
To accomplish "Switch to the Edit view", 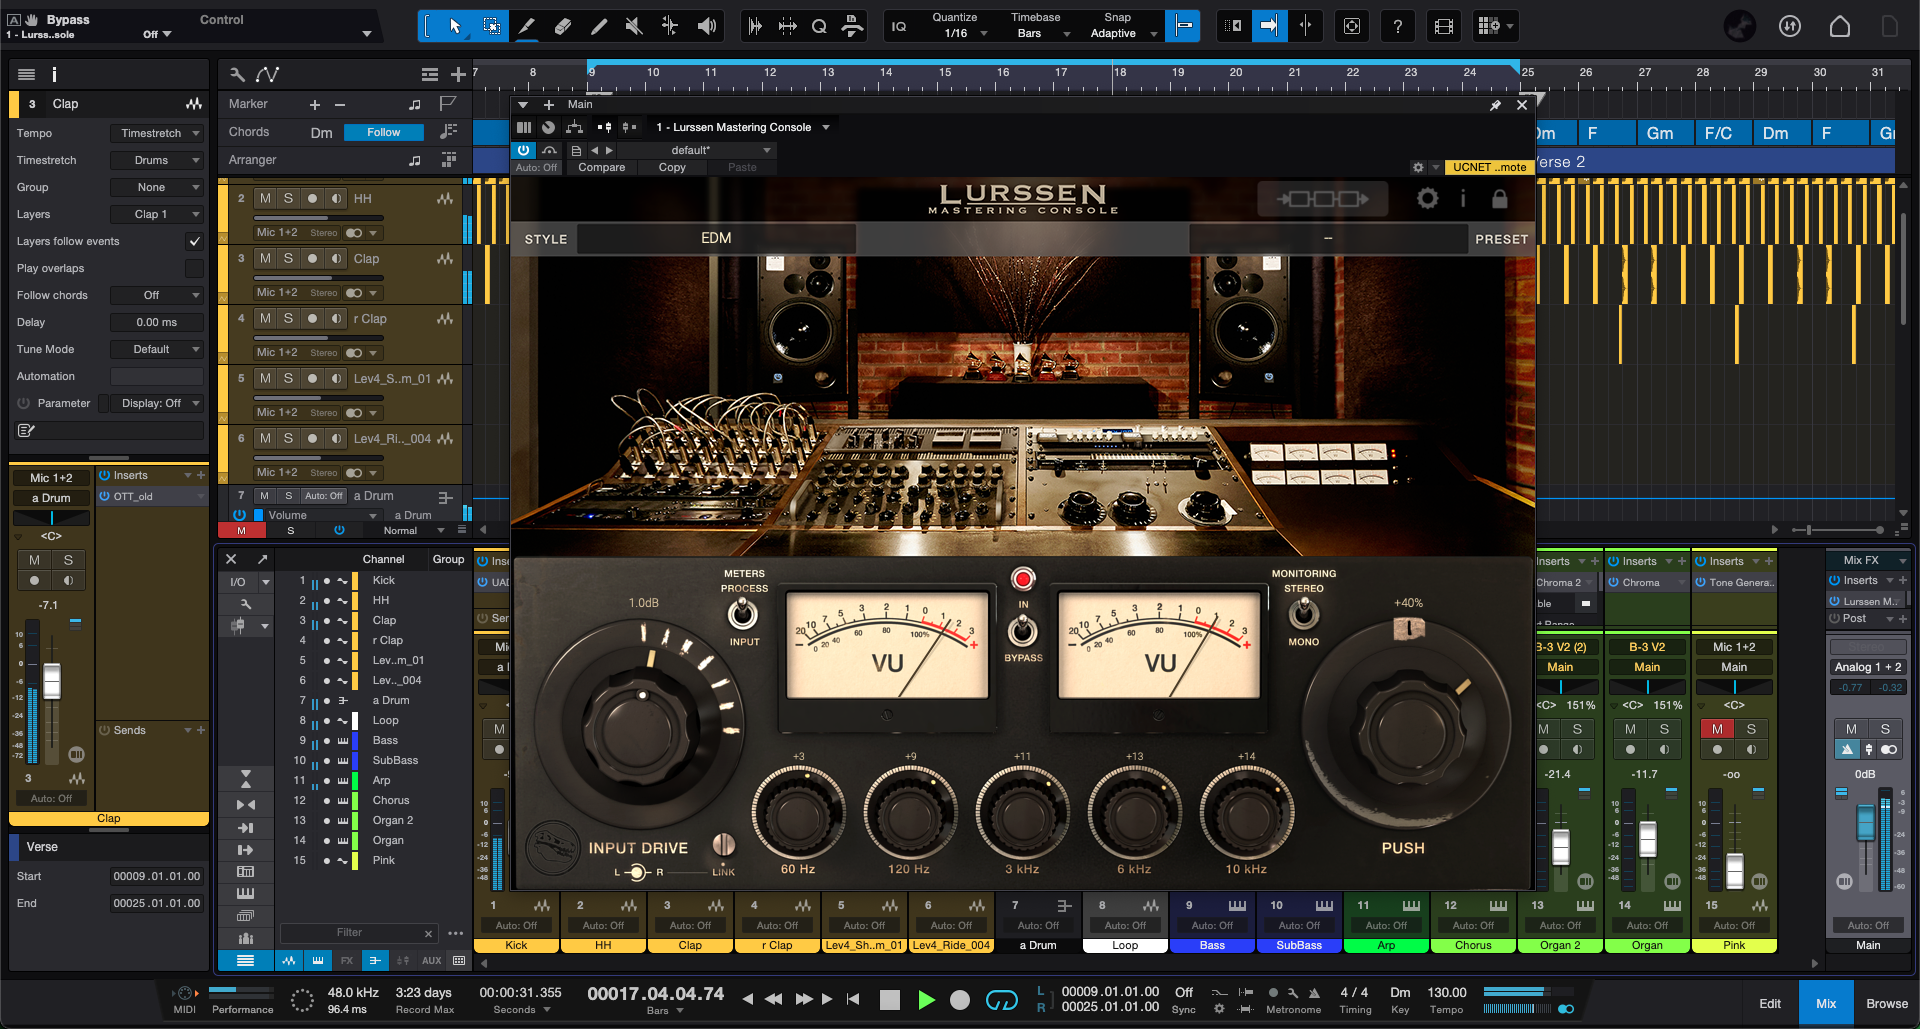I will [x=1770, y=1003].
